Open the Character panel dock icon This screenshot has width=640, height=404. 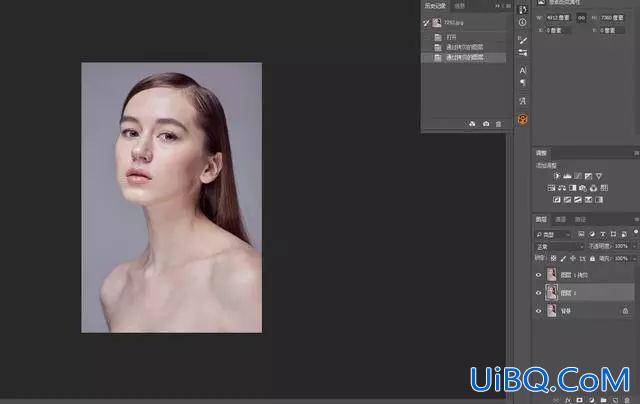[x=522, y=70]
